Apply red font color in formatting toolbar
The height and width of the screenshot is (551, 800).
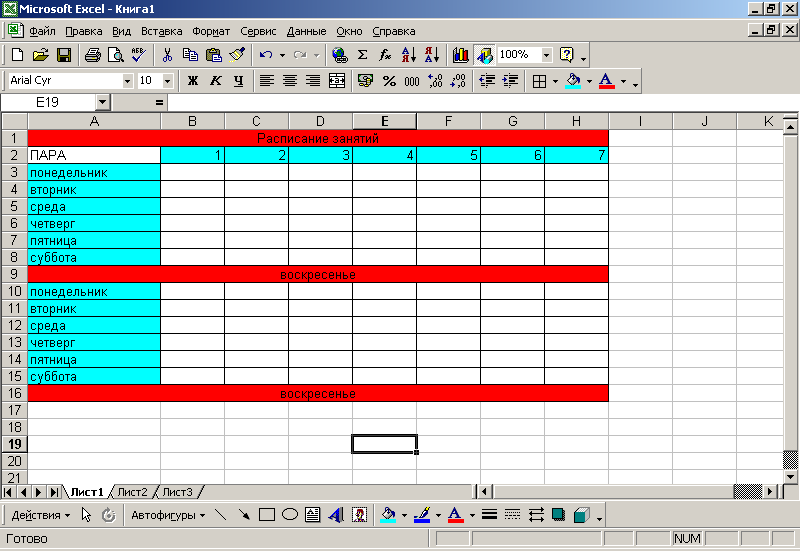pyautogui.click(x=606, y=81)
